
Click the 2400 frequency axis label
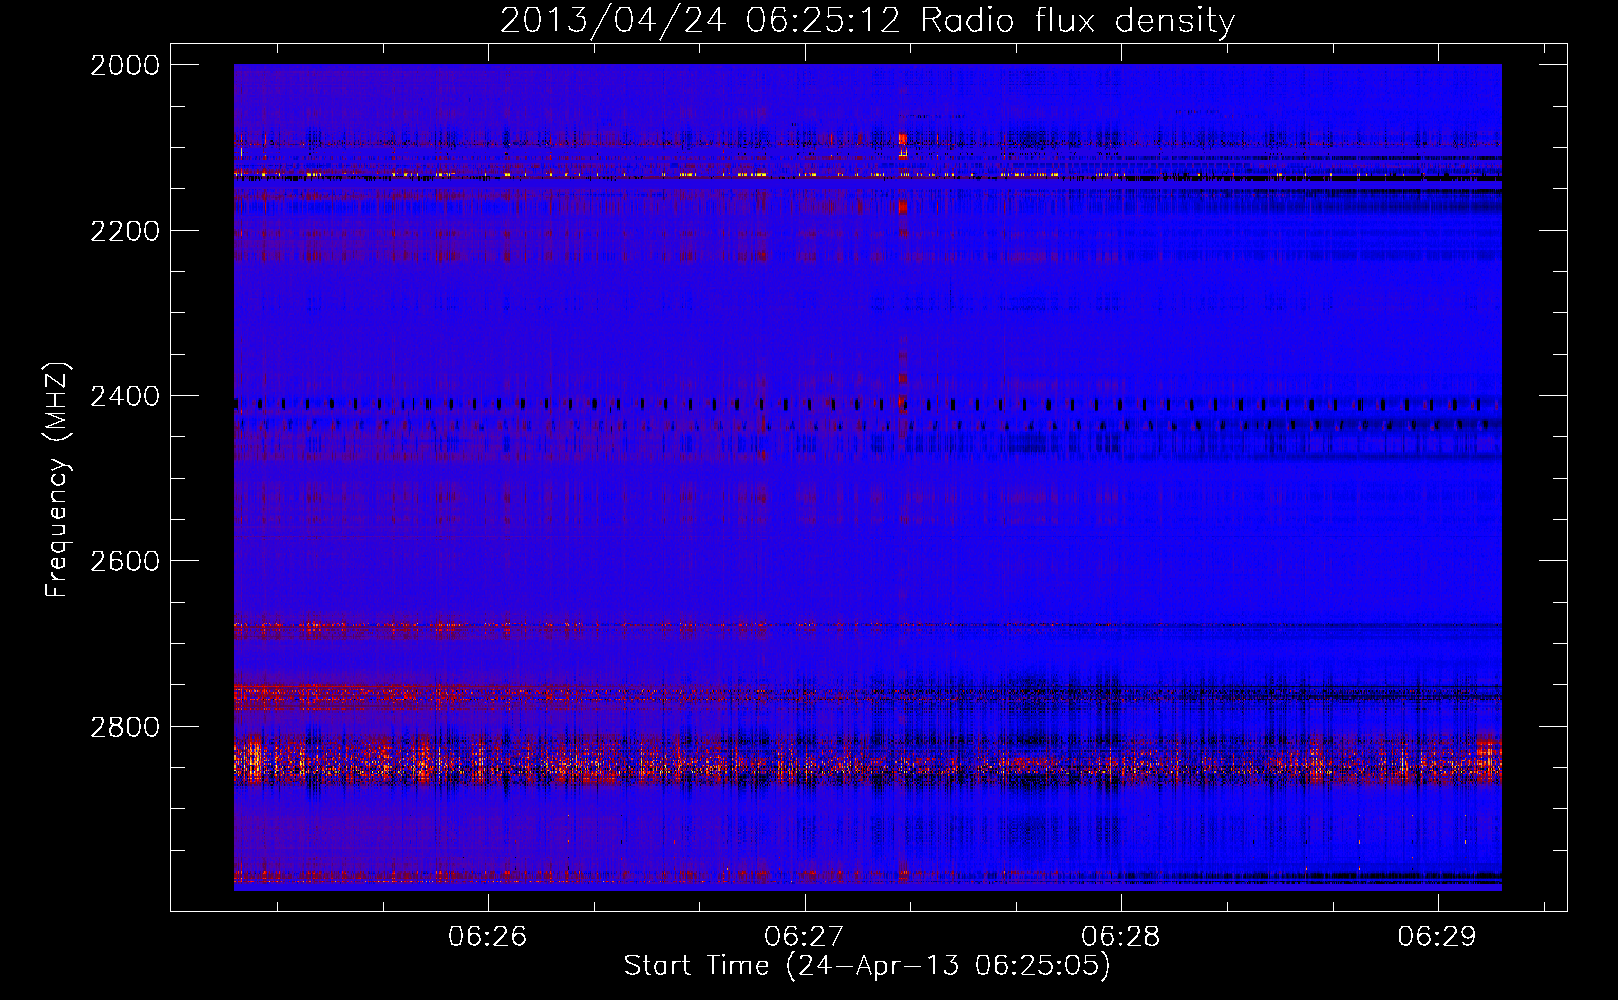(x=125, y=397)
